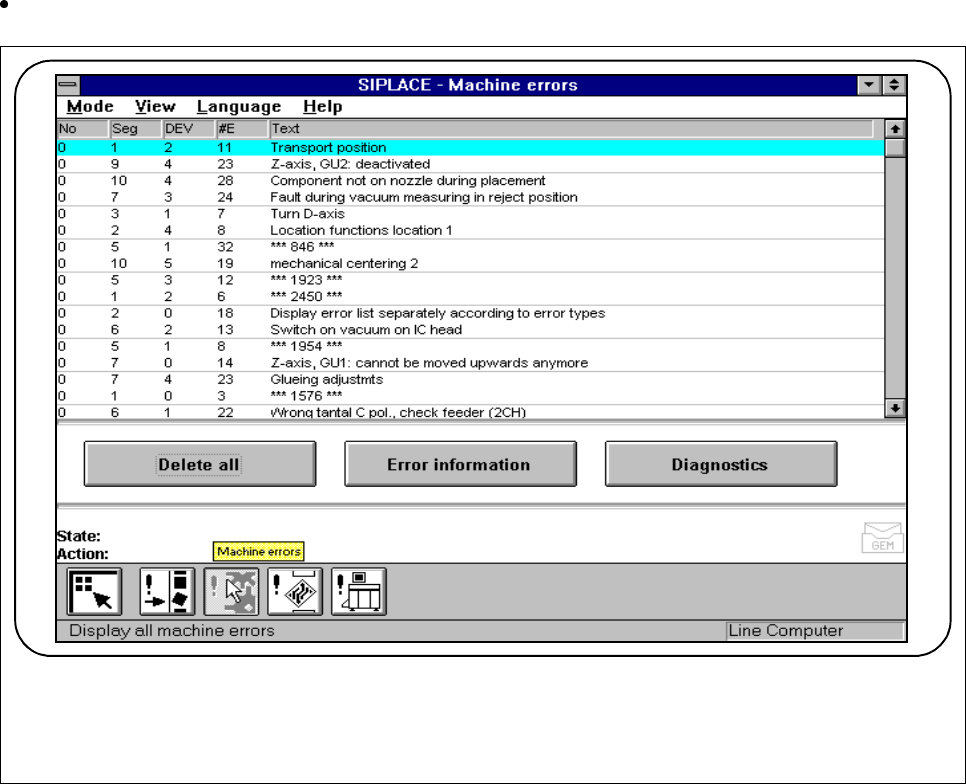Click the Diagnostics button
The width and height of the screenshot is (966, 784).
point(721,464)
